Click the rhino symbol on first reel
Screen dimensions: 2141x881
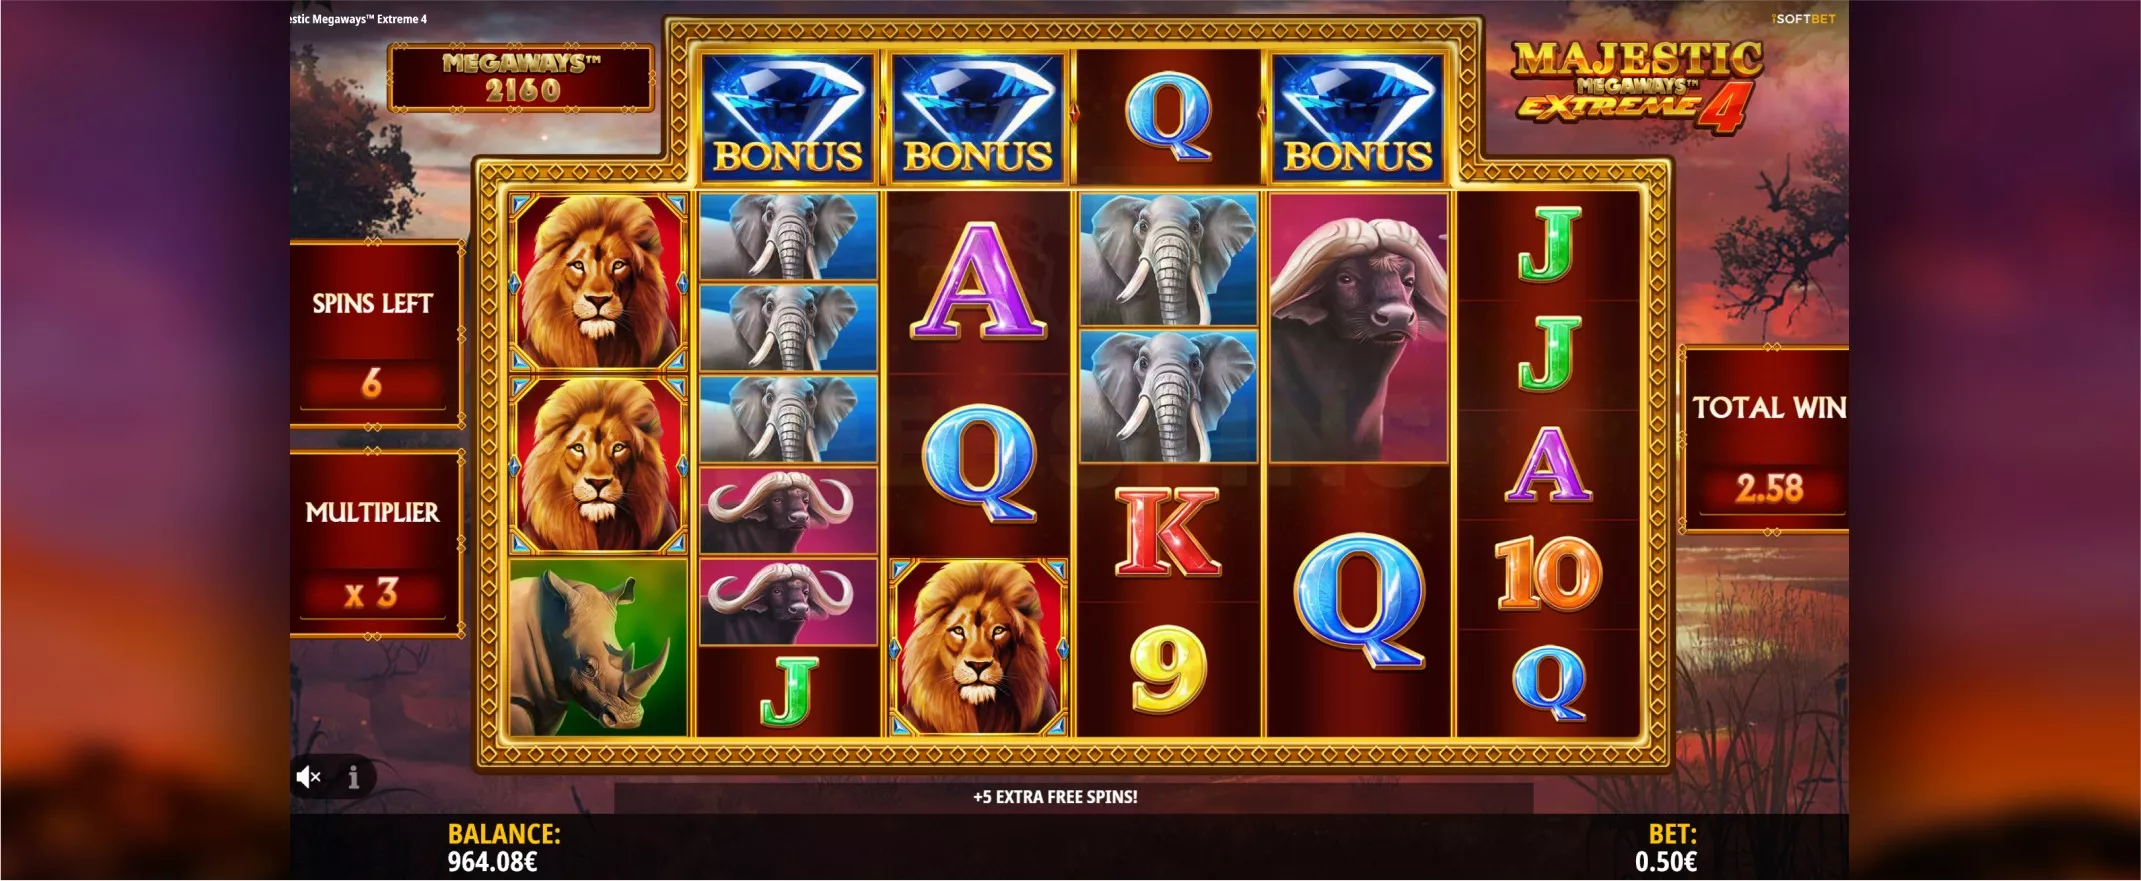coord(598,647)
